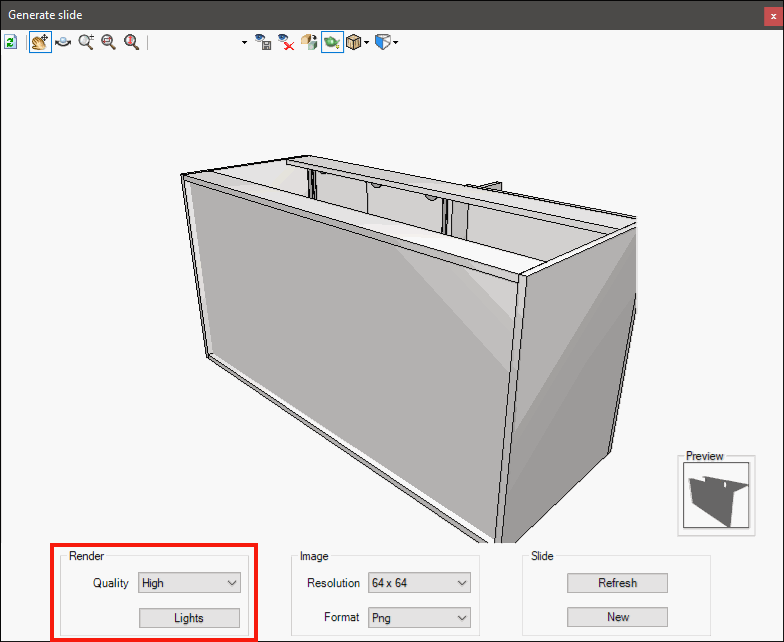Click the Delete view eye icon
This screenshot has width=784, height=642.
[286, 42]
